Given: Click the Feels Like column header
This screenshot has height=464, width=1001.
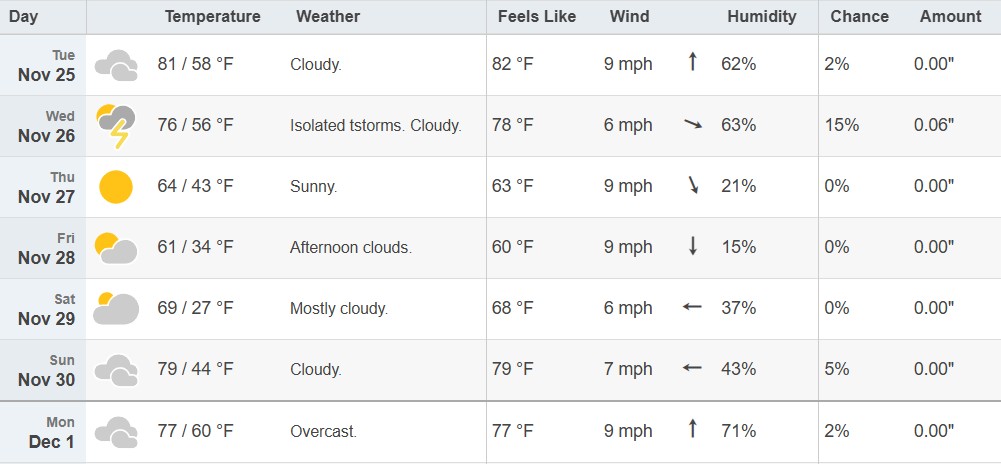Looking at the screenshot, I should (x=537, y=16).
